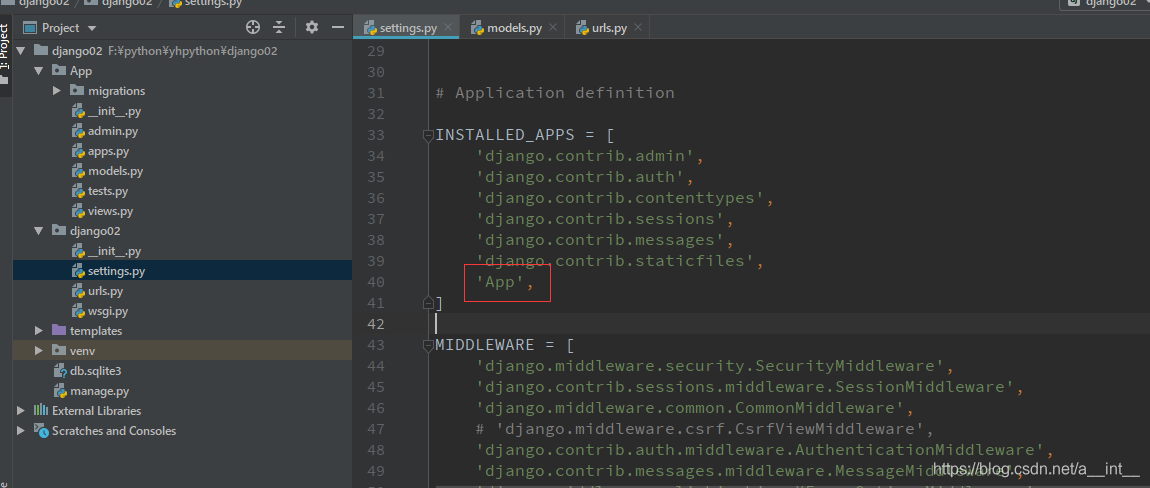Close the models.py tab

coord(553,28)
